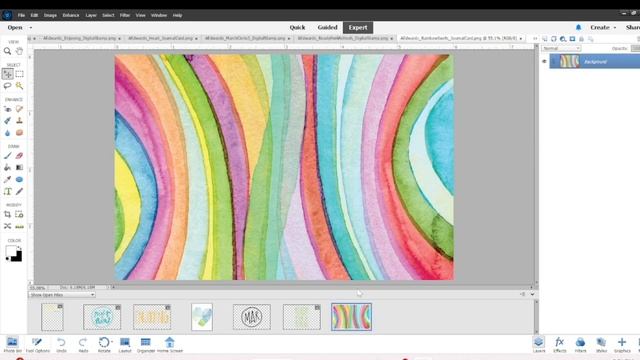
Task: Launch the Organizer
Action: coord(146,344)
